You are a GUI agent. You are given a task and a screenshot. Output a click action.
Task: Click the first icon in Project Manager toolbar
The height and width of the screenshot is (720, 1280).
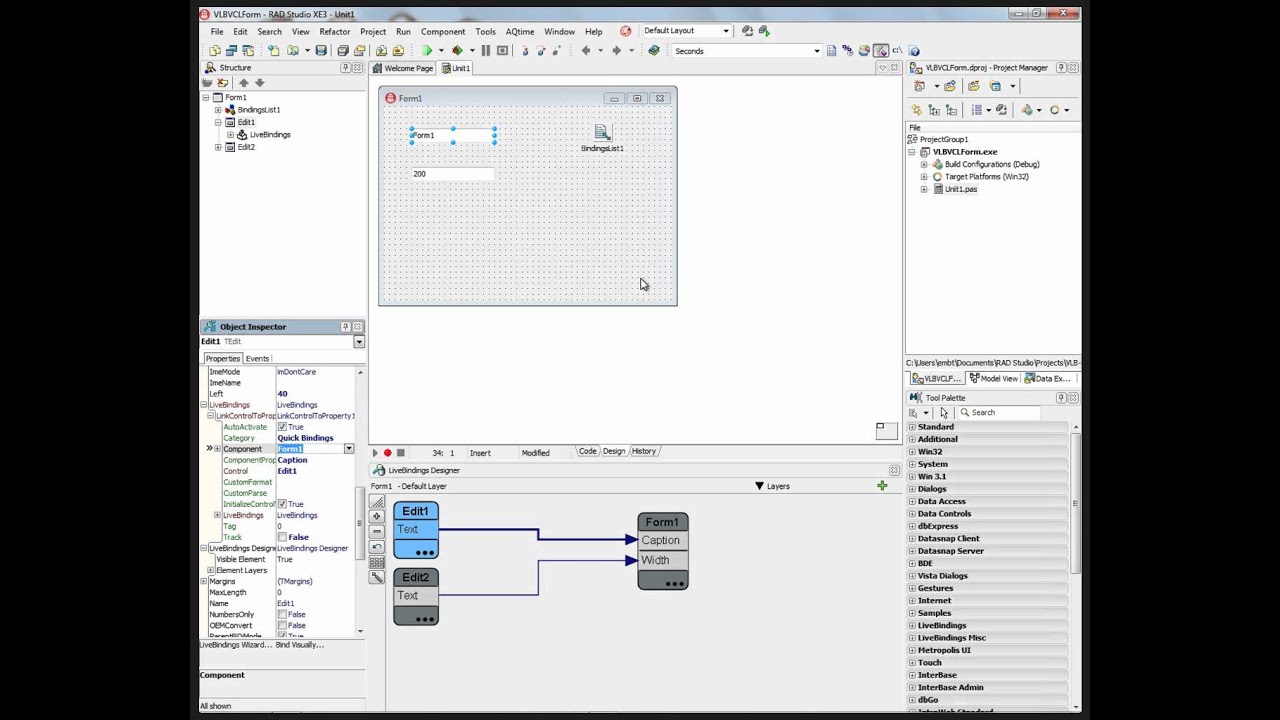tap(919, 86)
